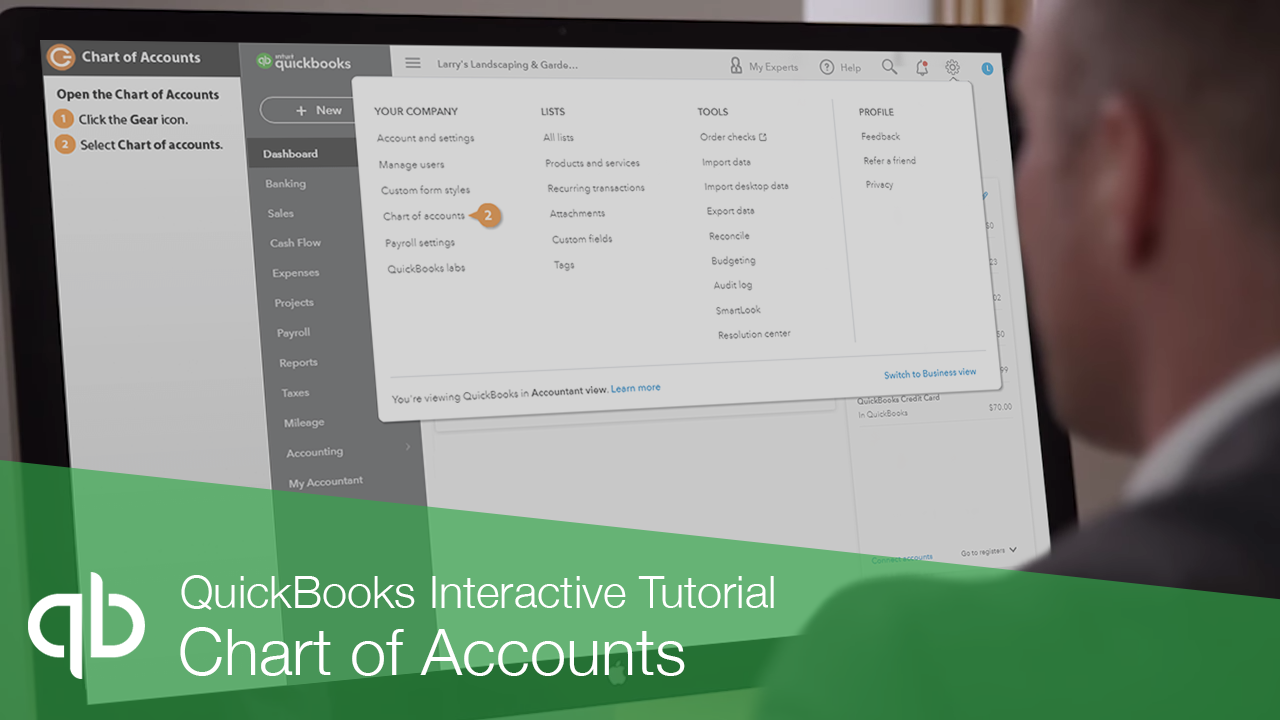The height and width of the screenshot is (720, 1280).
Task: Click the Help question mark icon
Action: point(828,67)
